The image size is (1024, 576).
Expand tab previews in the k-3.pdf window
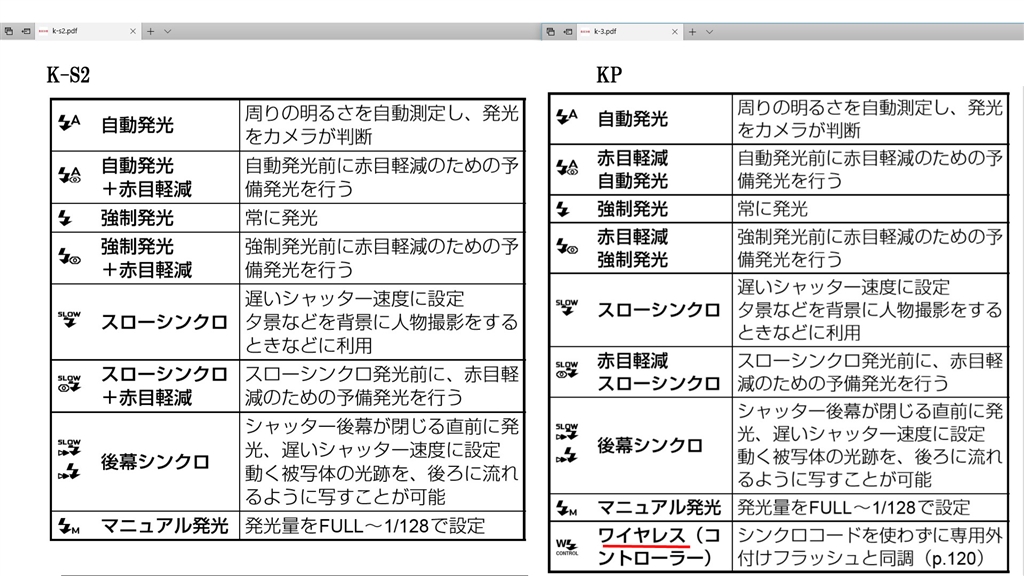(x=709, y=31)
